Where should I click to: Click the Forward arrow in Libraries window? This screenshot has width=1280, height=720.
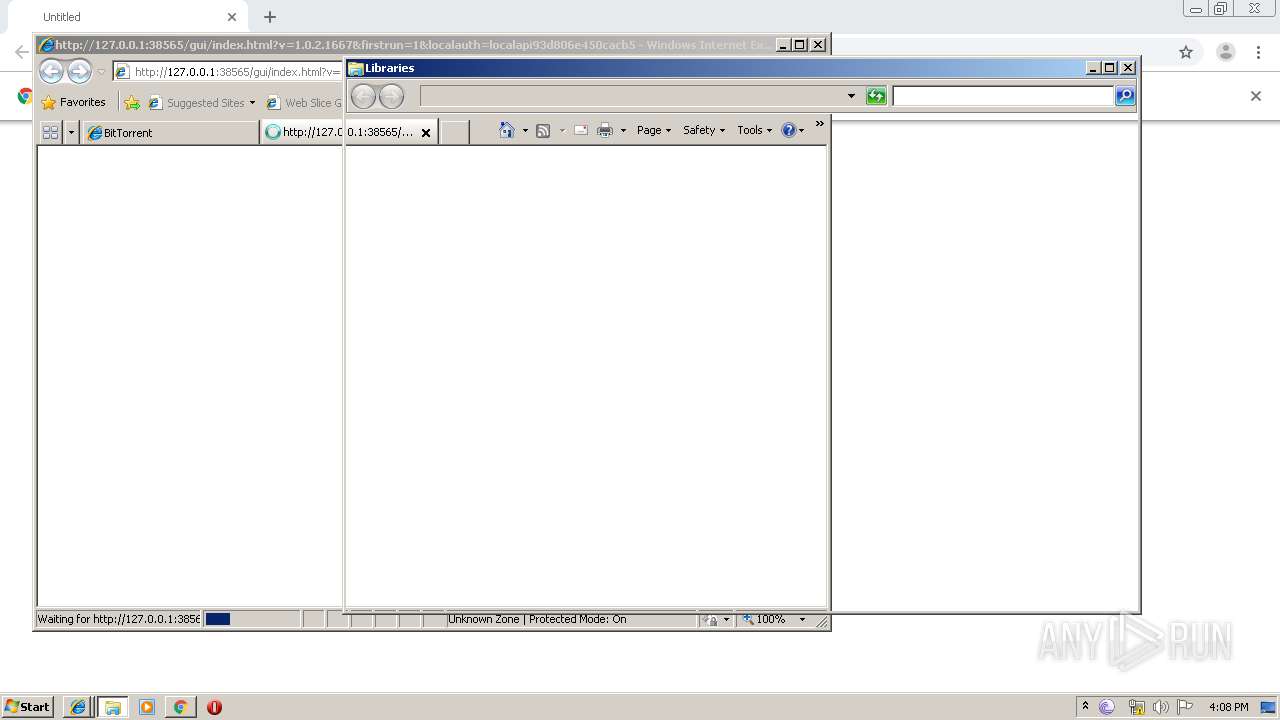pos(392,96)
